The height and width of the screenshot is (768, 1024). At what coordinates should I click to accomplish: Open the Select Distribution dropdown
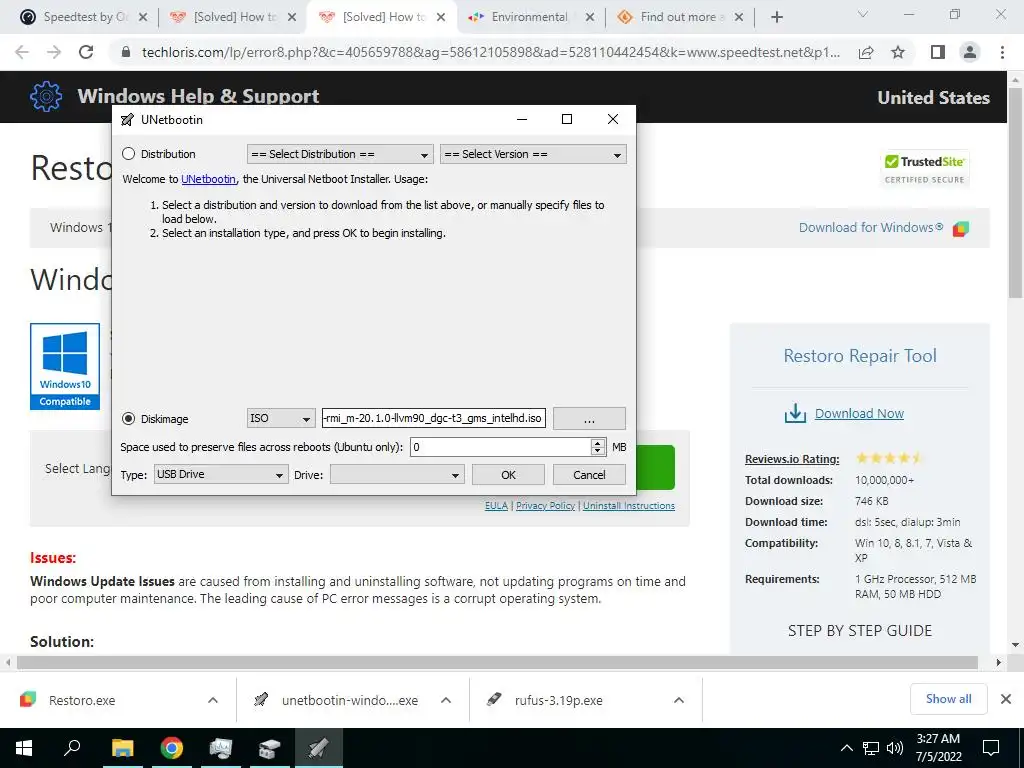tap(340, 154)
